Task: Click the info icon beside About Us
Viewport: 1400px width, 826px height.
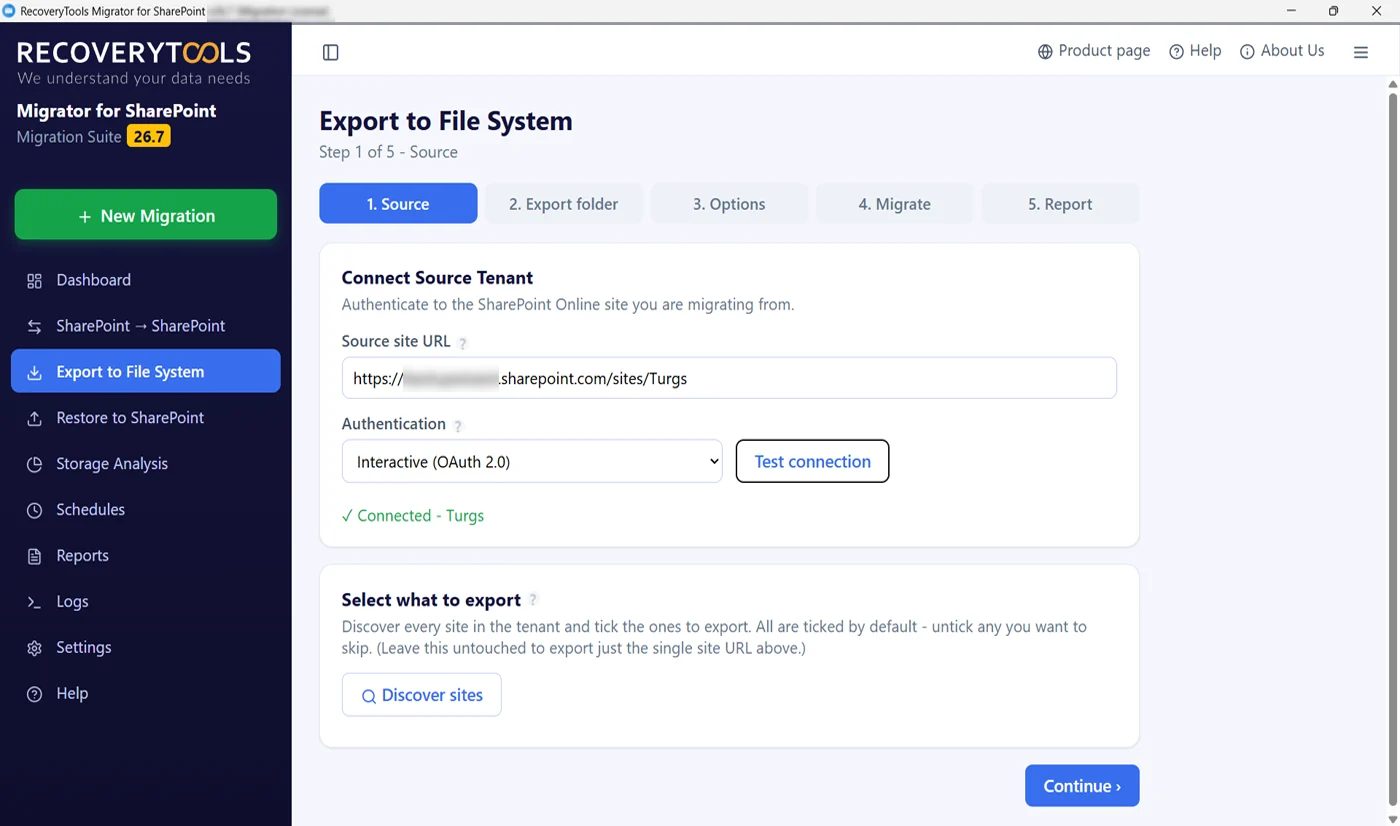Action: (1247, 52)
